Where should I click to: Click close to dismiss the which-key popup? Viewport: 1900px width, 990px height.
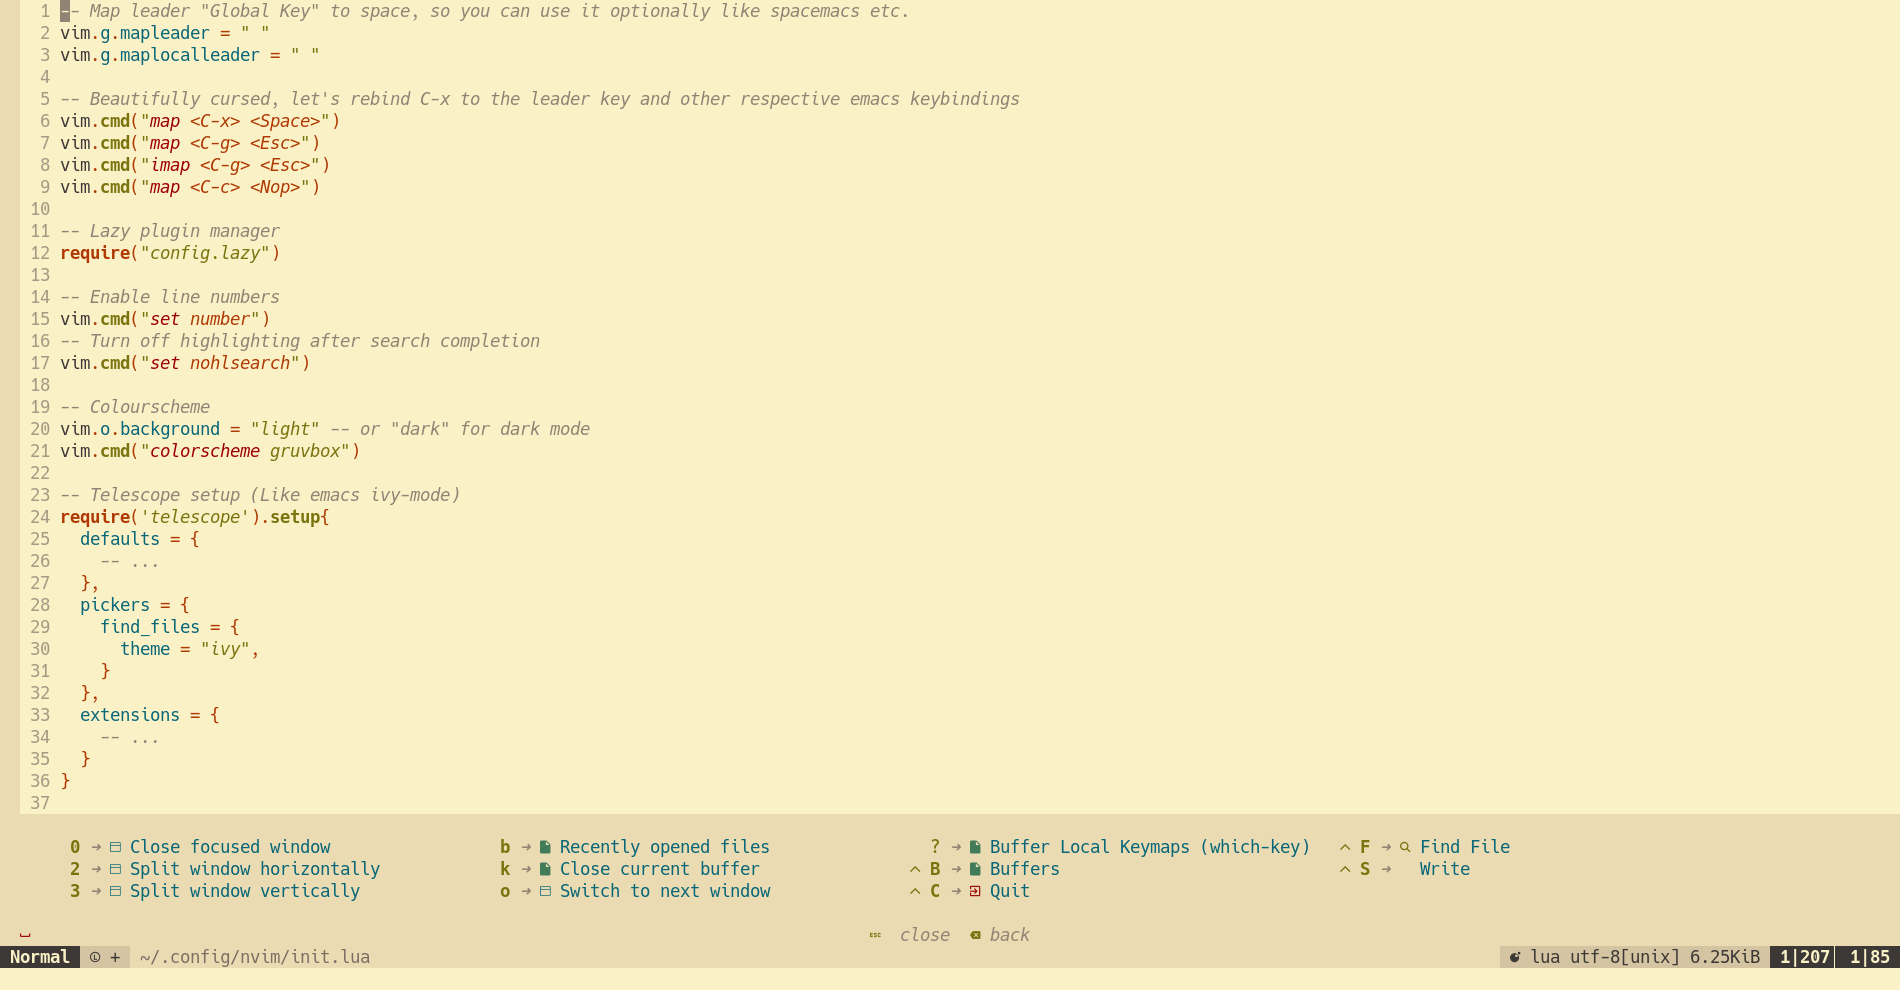coord(924,935)
